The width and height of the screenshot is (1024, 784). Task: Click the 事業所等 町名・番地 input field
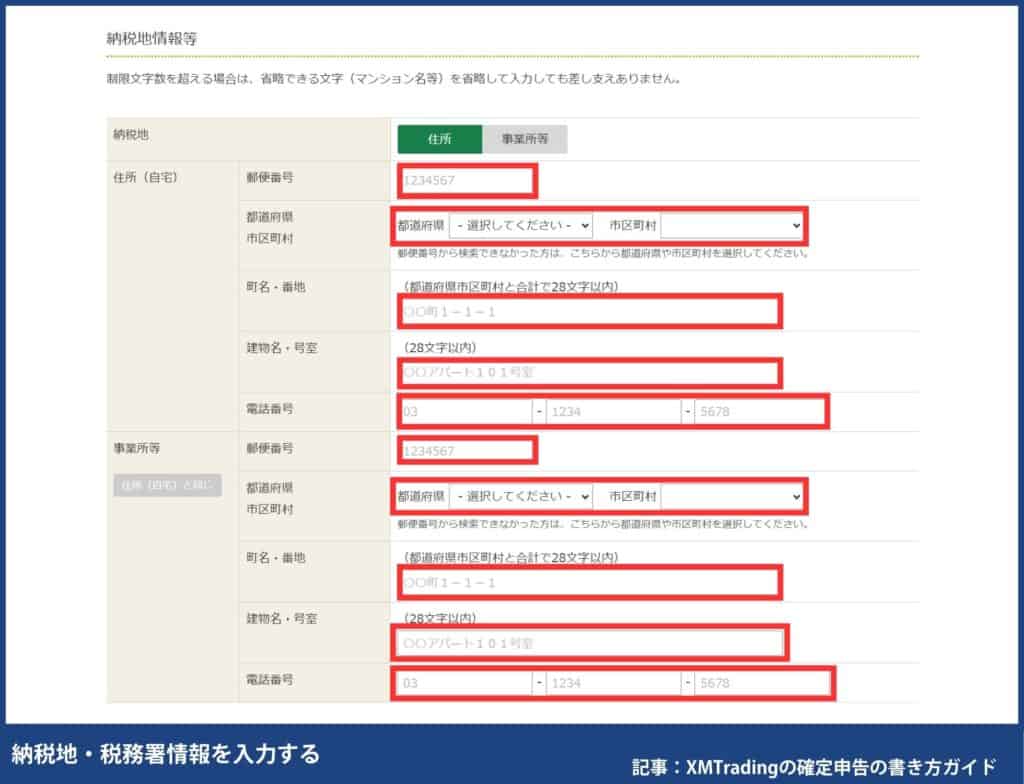tap(589, 583)
